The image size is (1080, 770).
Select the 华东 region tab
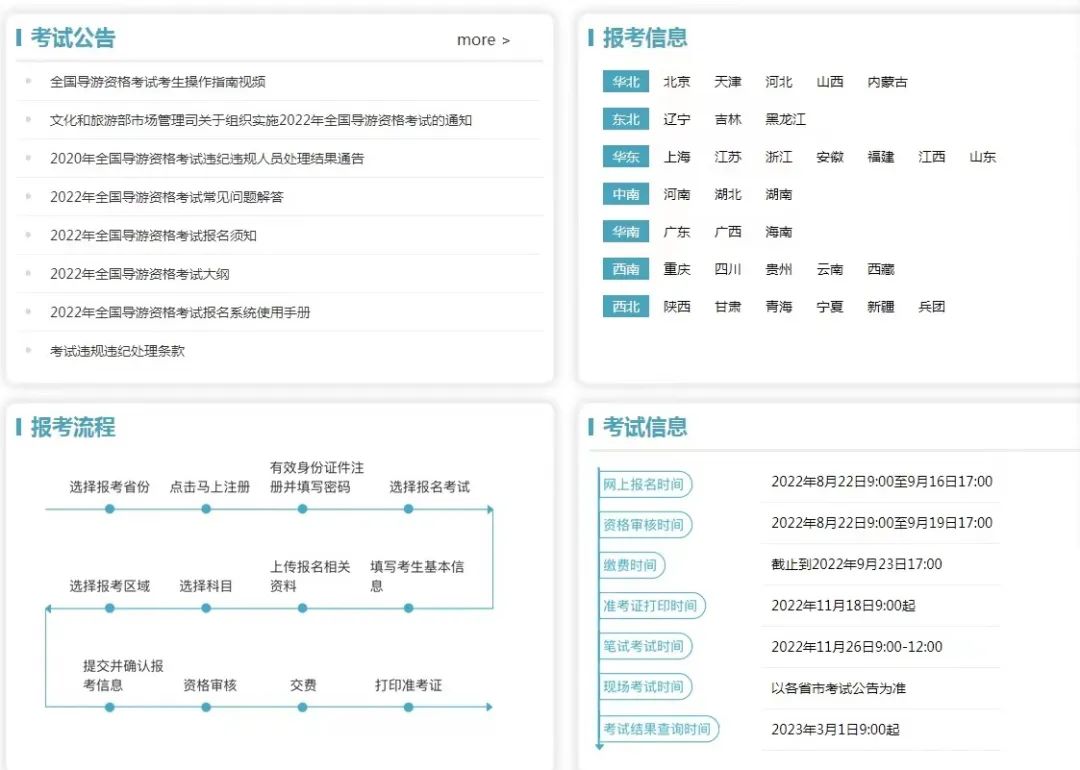[625, 157]
